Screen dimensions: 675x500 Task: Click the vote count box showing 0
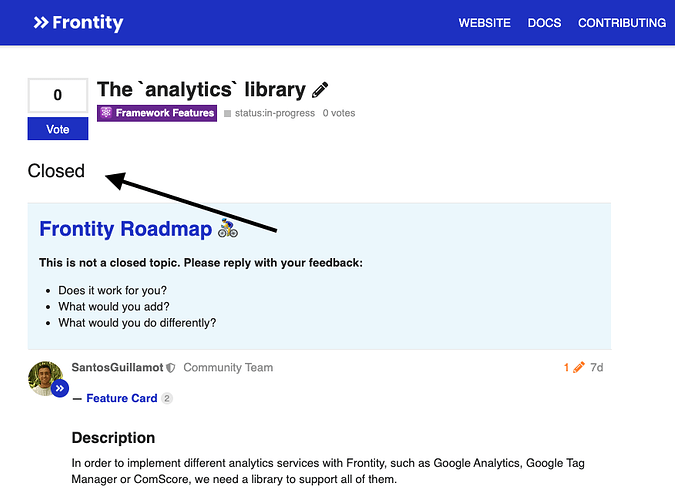57,95
